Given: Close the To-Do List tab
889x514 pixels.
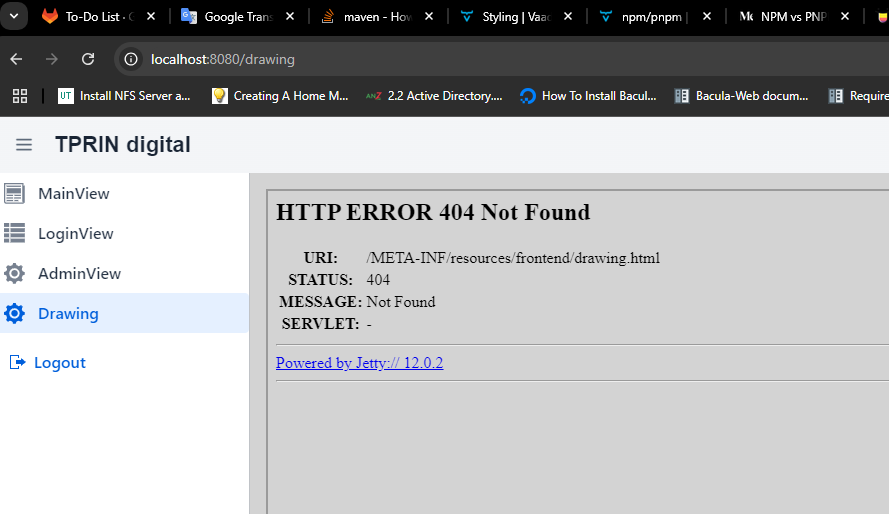Looking at the screenshot, I should click(151, 17).
